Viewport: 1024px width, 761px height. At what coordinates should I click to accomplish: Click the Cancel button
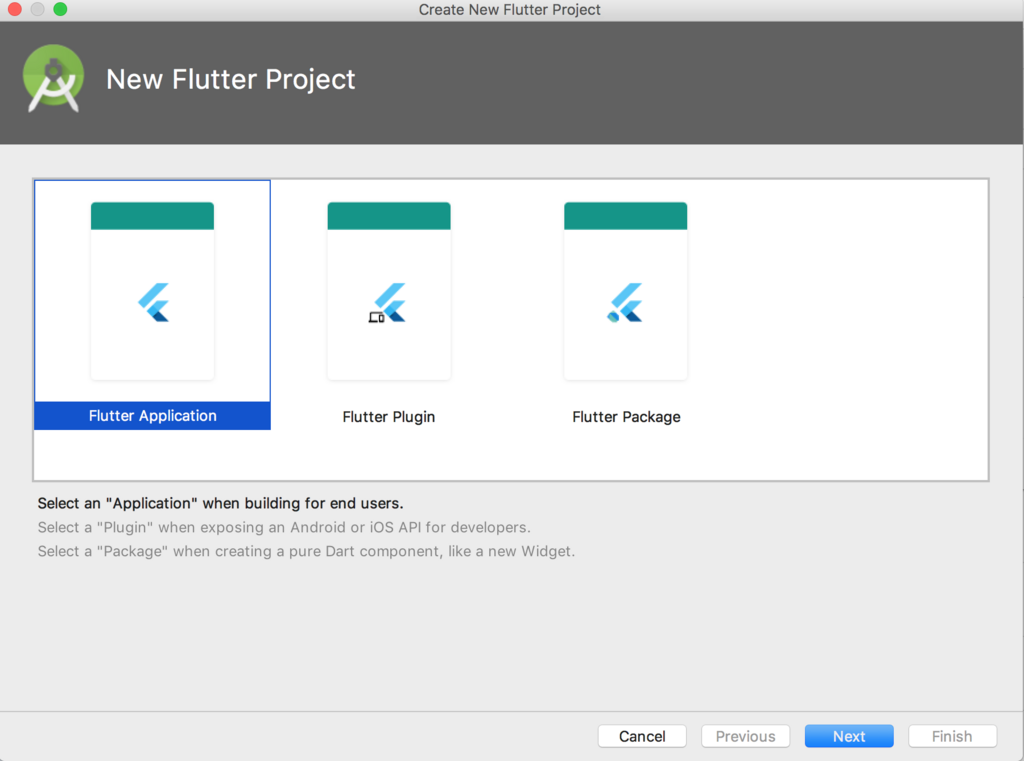point(642,736)
